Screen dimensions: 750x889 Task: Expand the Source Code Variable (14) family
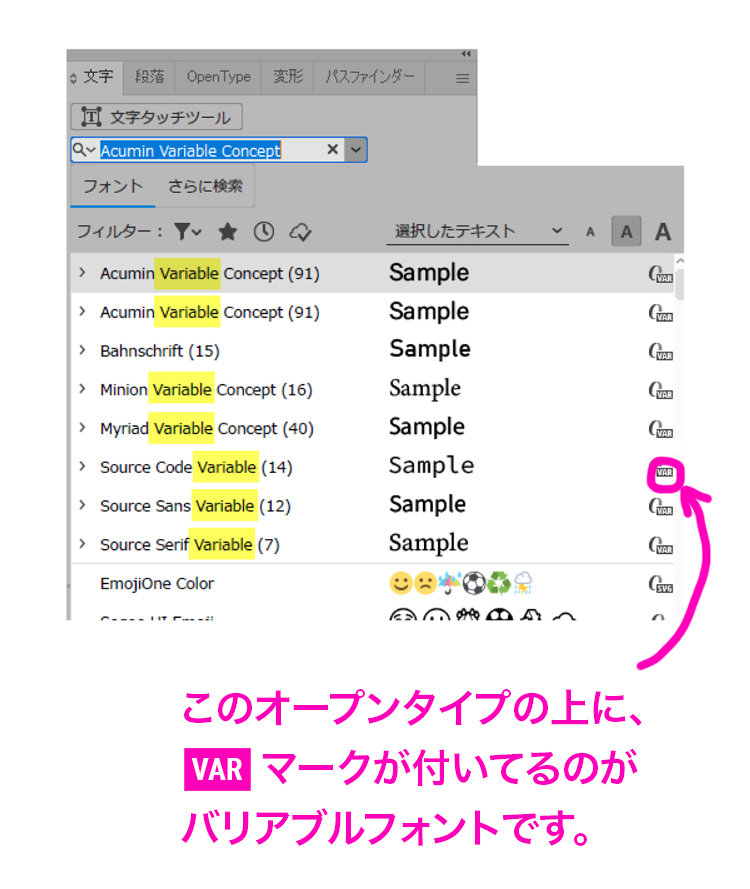pyautogui.click(x=83, y=467)
